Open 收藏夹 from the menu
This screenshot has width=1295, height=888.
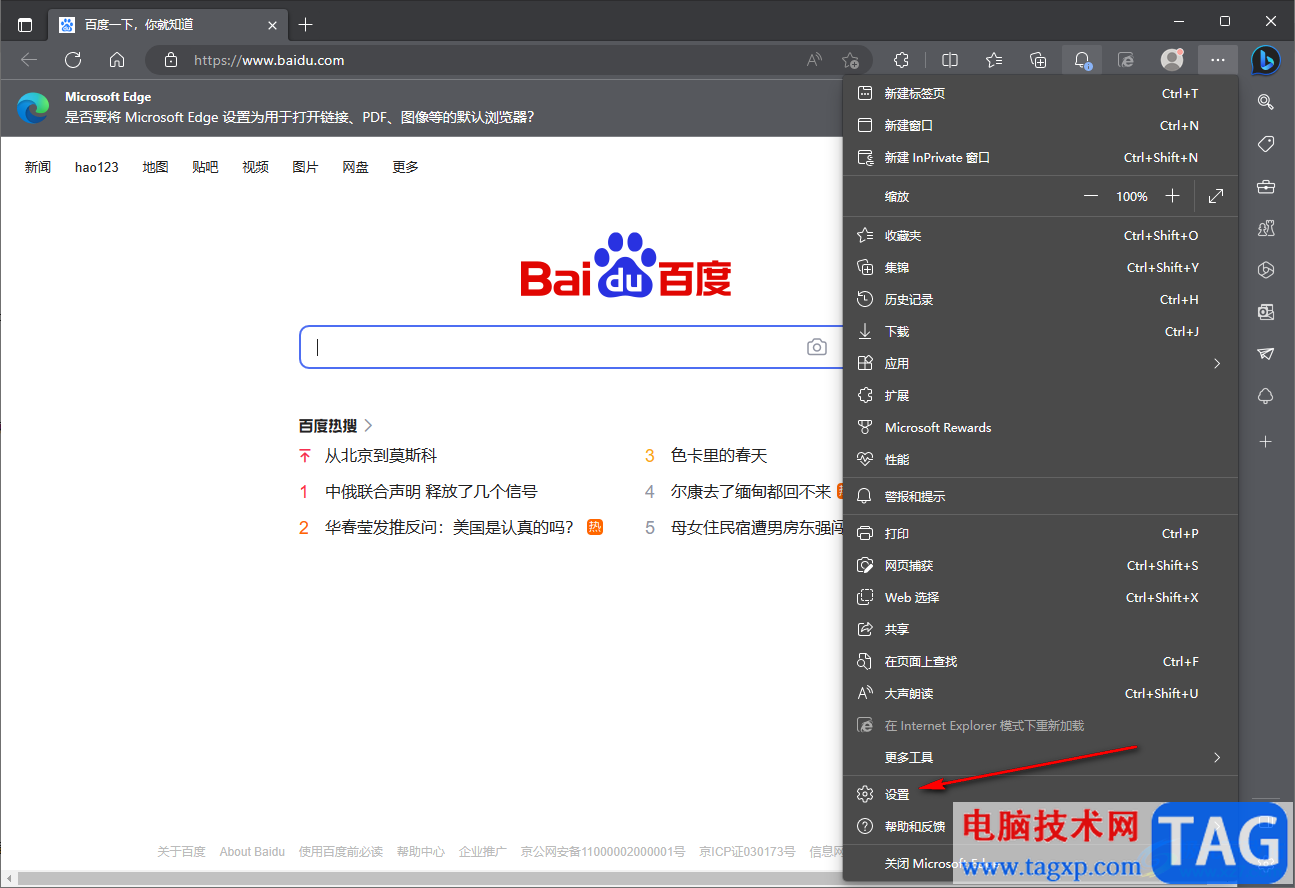point(1040,235)
